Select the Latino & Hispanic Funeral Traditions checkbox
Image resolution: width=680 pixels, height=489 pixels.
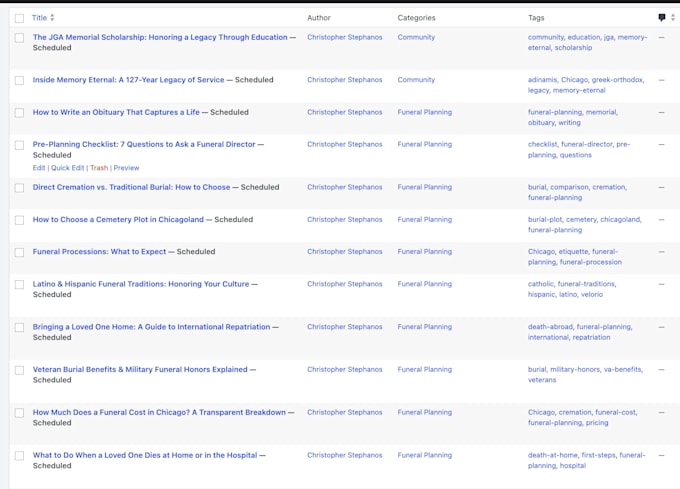(x=20, y=284)
